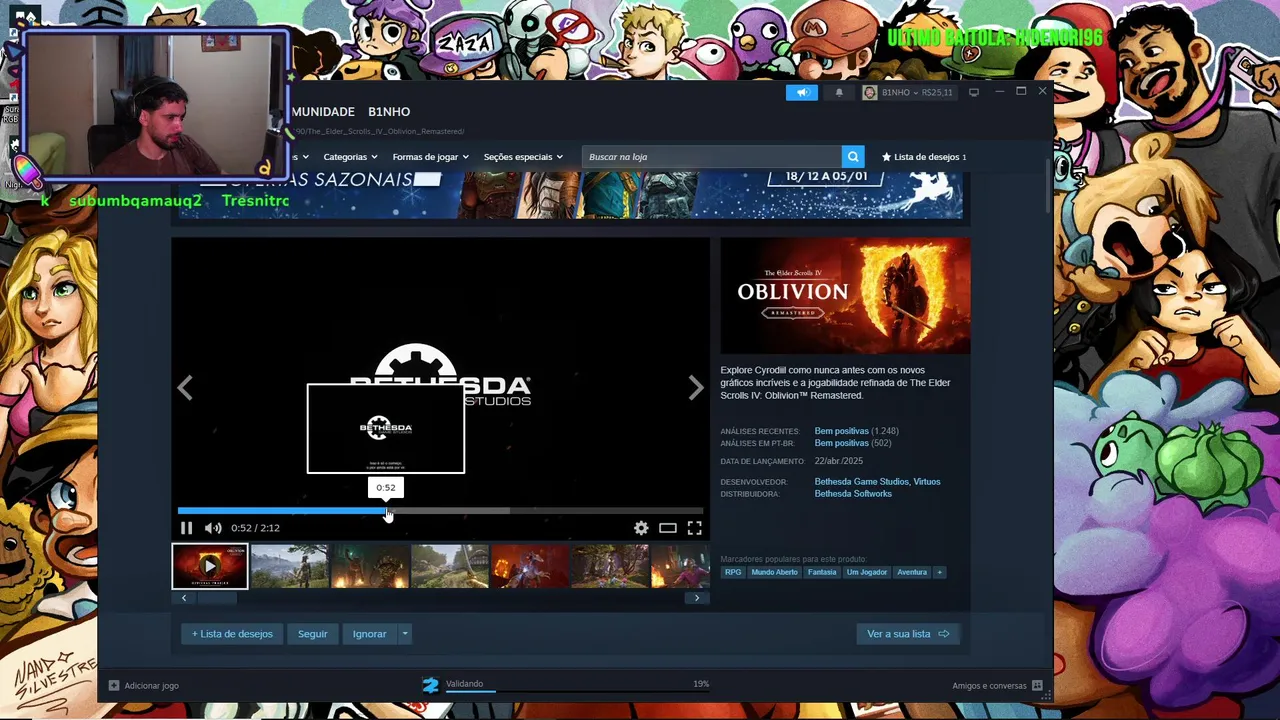Click the Seguir button
Viewport: 1280px width, 720px height.
click(x=312, y=634)
